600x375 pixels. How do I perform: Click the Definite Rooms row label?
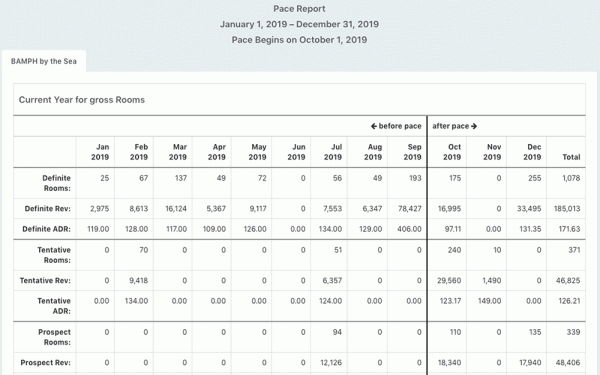tap(56, 183)
